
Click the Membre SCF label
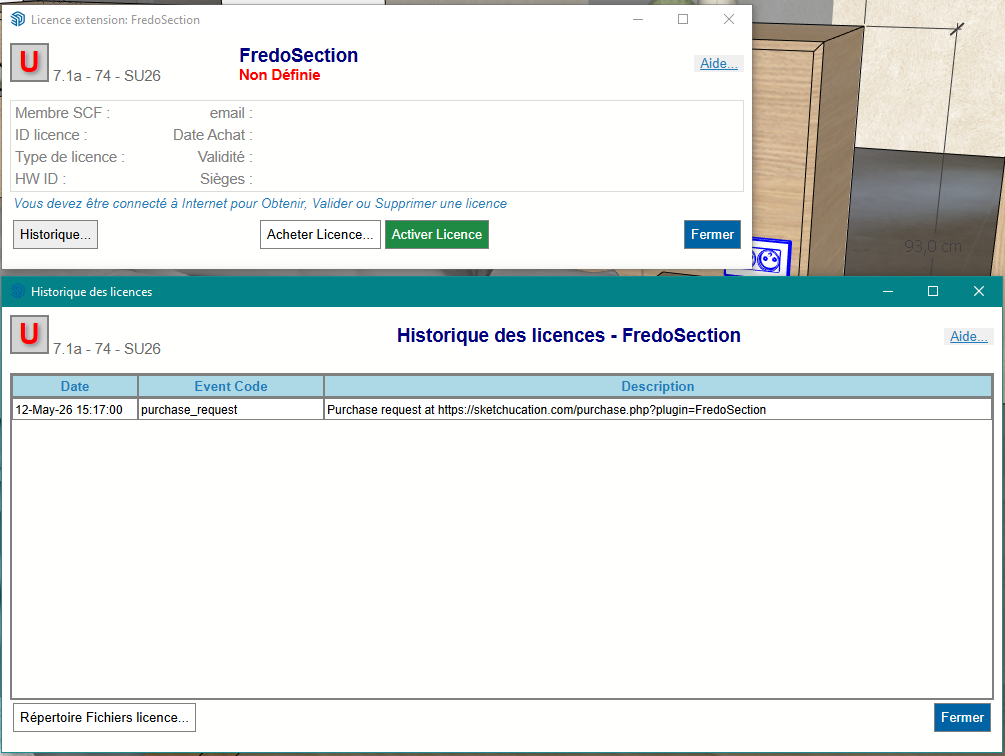[63, 113]
